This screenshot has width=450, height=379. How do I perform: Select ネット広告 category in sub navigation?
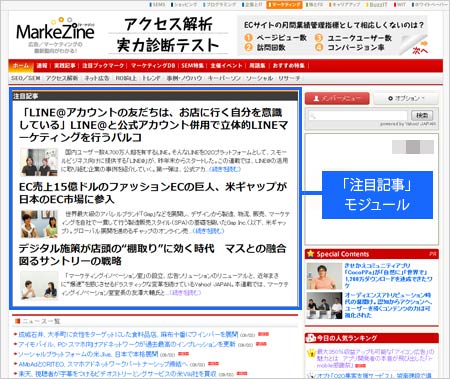(x=97, y=78)
